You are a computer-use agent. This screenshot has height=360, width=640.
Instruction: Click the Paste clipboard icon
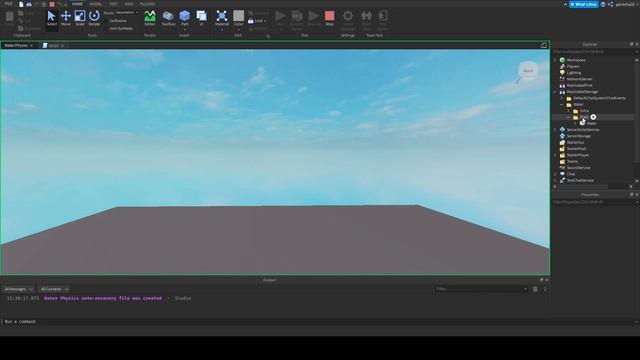click(x=9, y=18)
